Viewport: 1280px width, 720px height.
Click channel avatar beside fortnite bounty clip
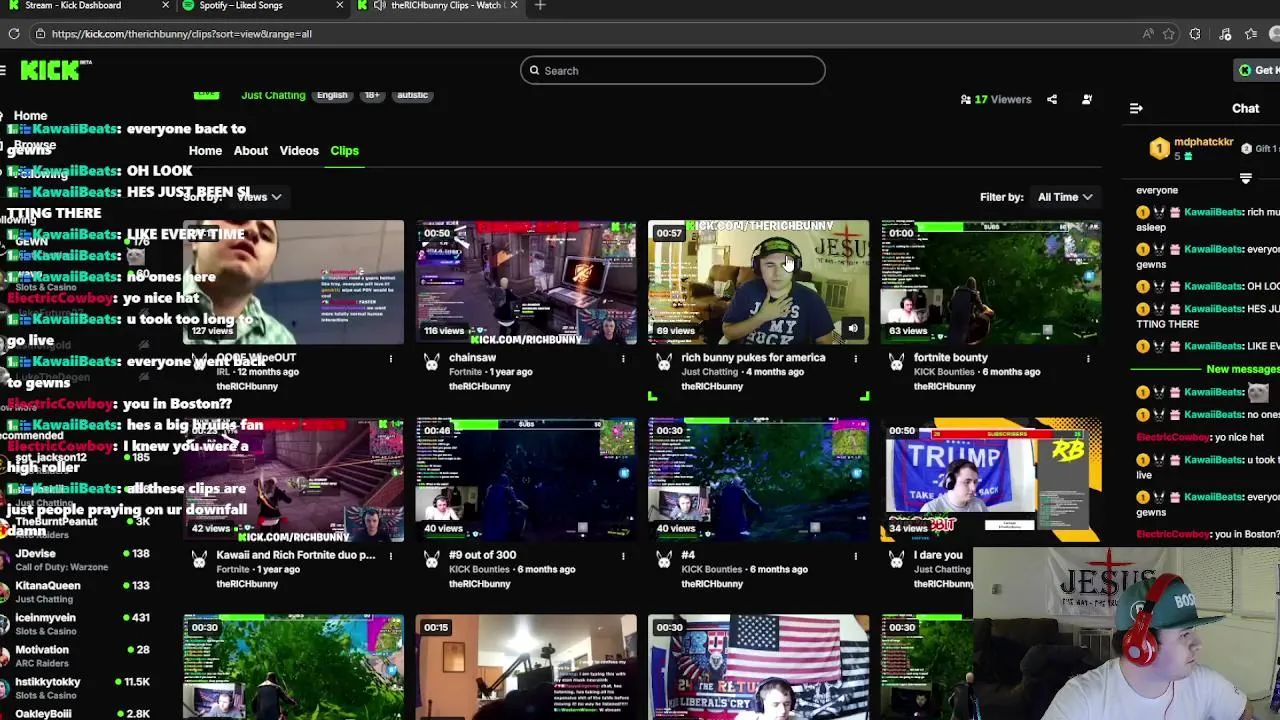coord(896,363)
